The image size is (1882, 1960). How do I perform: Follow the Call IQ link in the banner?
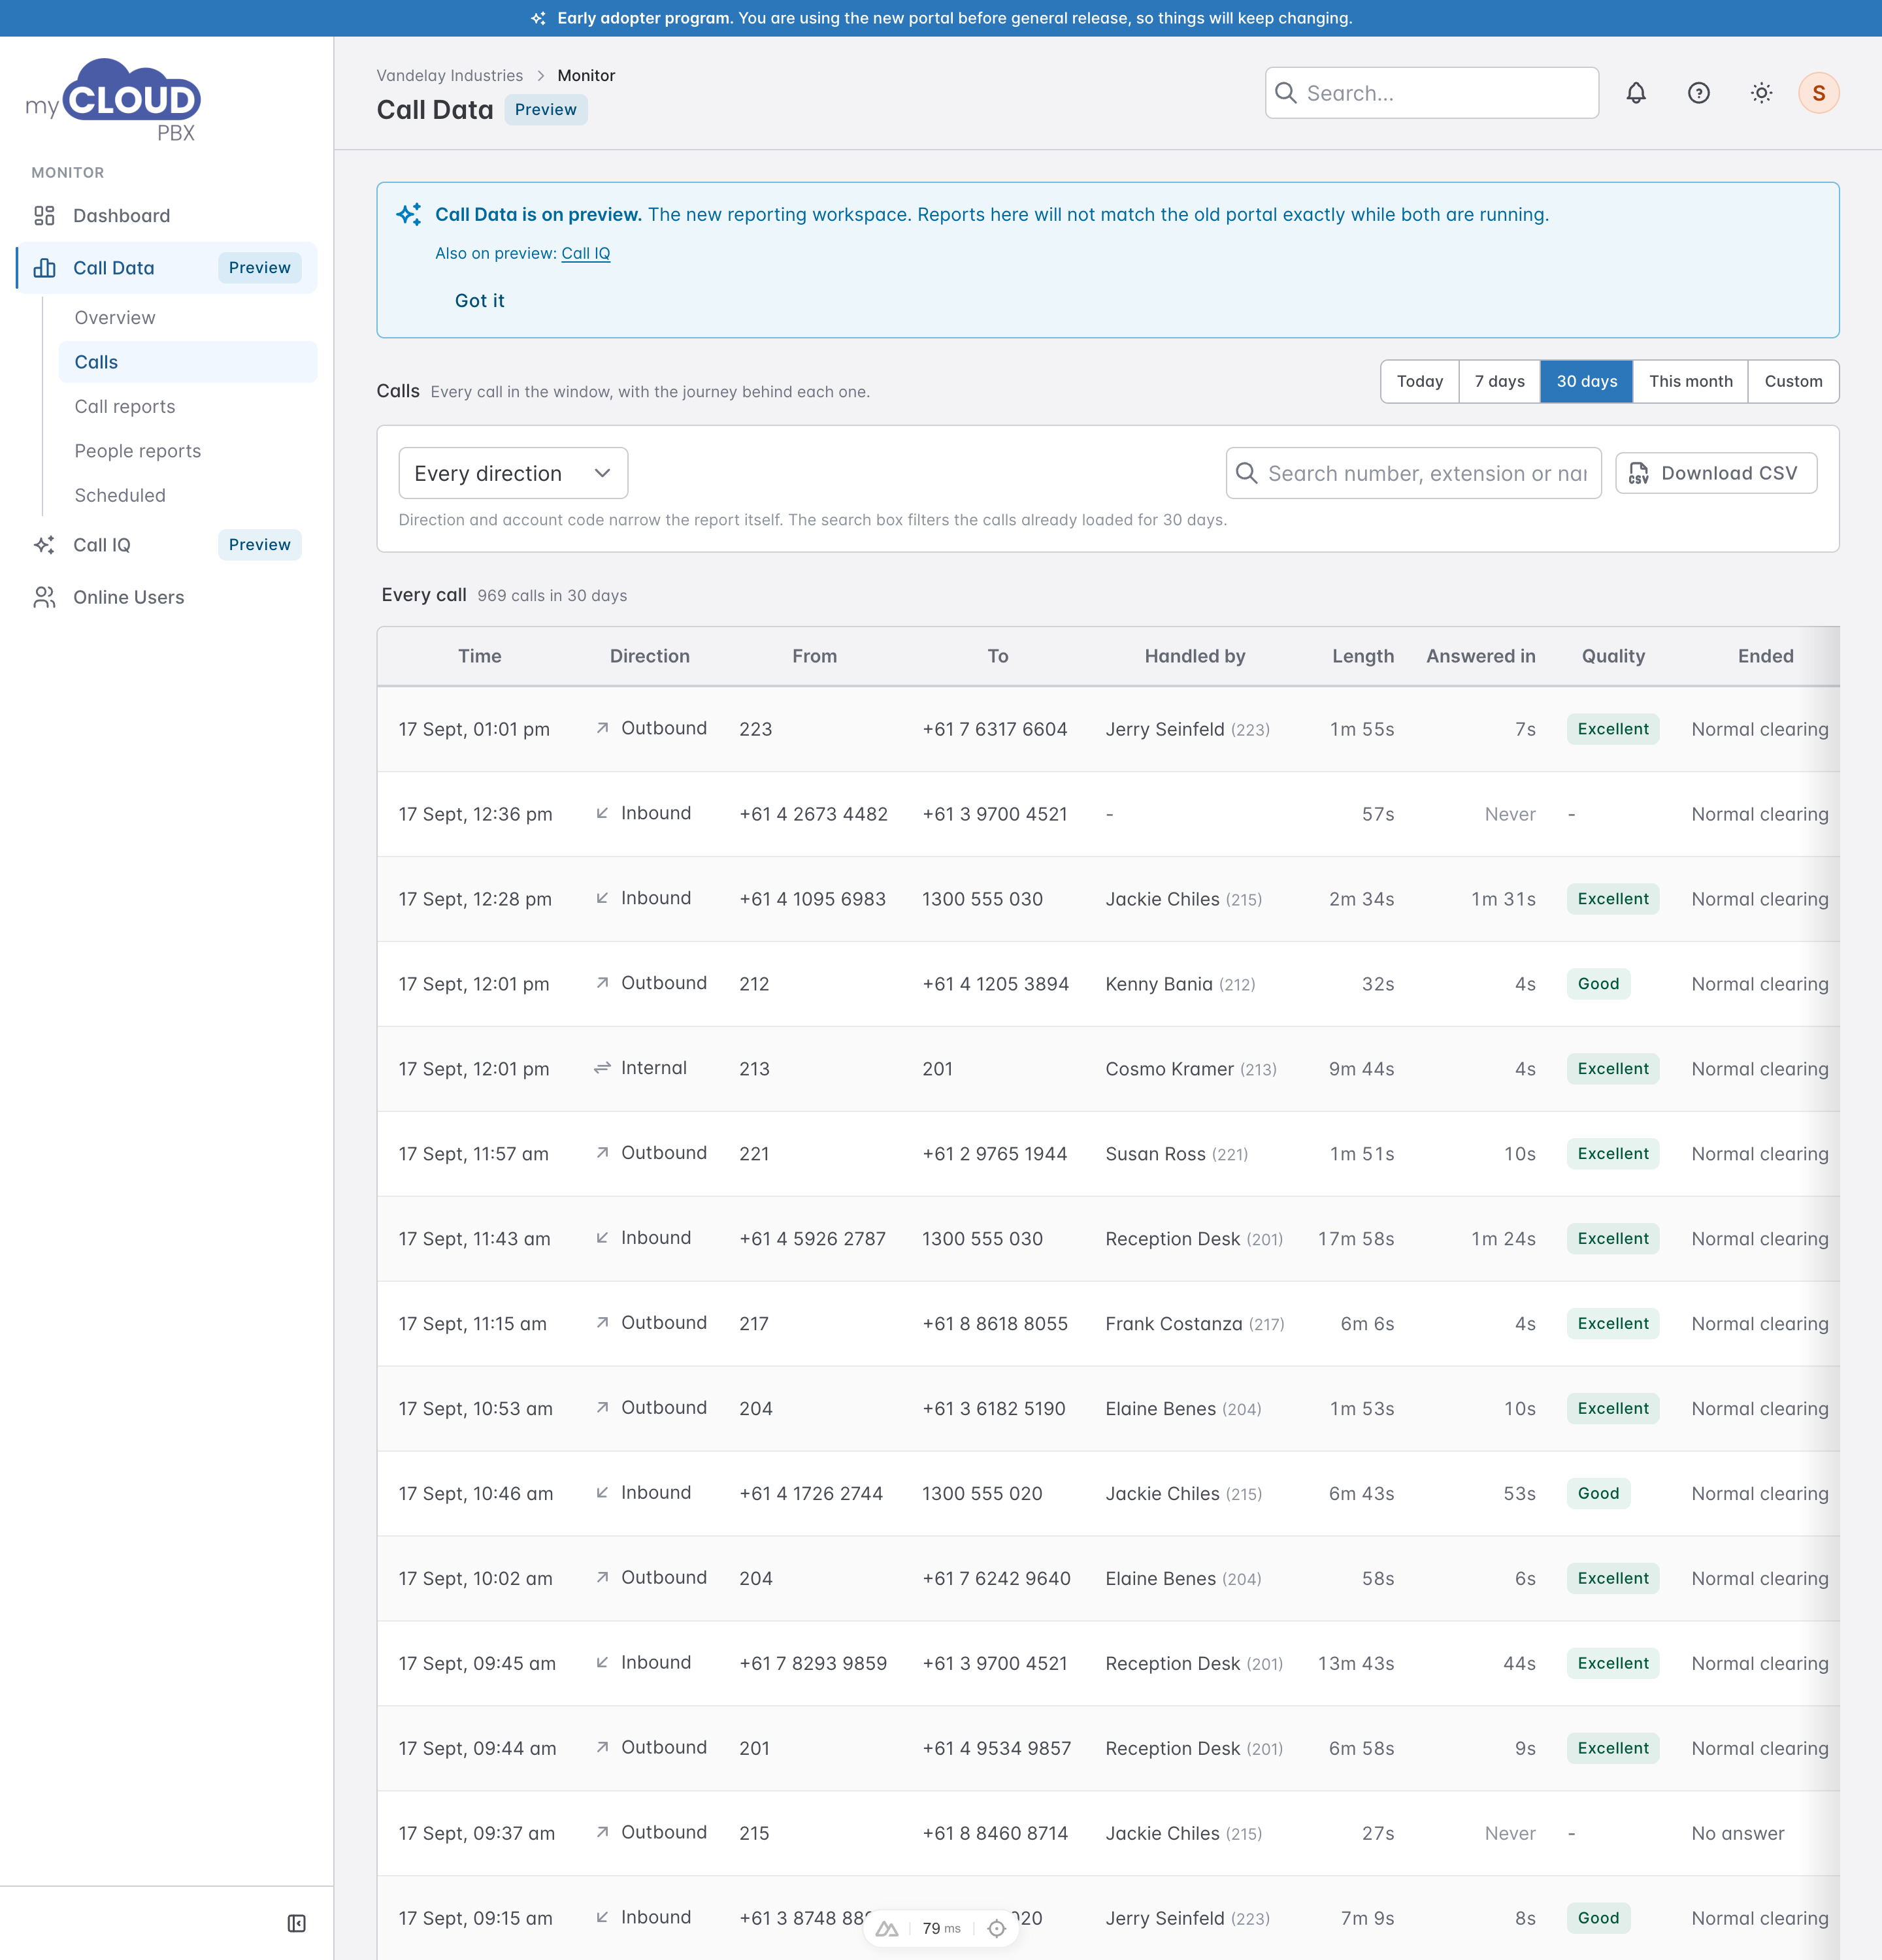[x=586, y=254]
